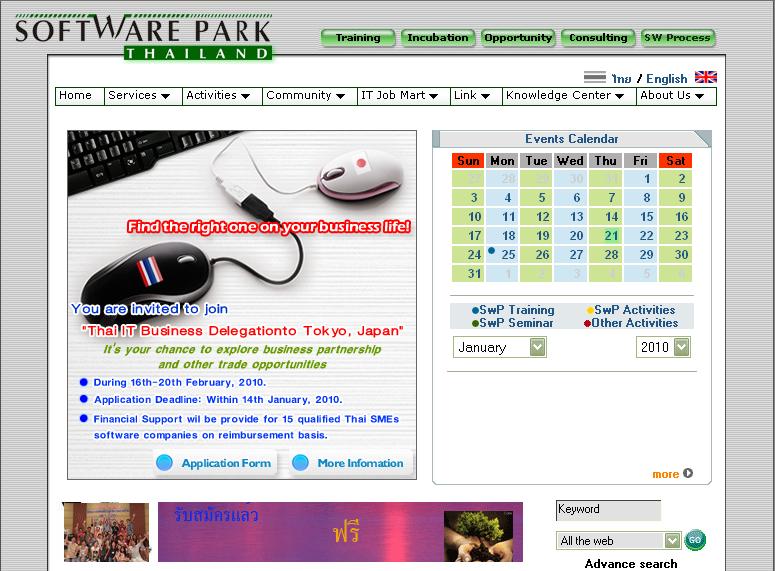Open the group photo thumbnail
This screenshot has height=571, width=775.
click(106, 532)
